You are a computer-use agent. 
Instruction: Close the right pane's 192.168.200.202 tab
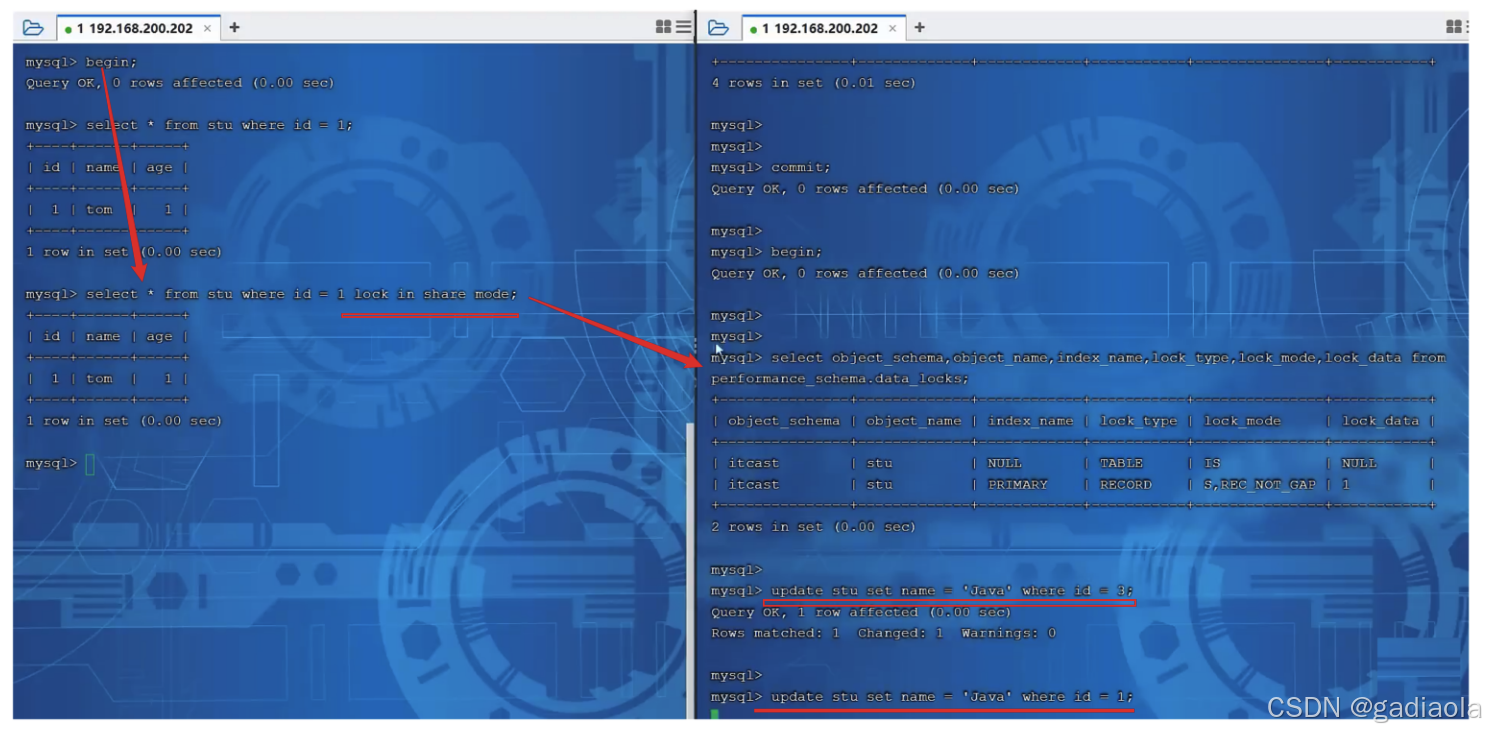click(x=893, y=28)
